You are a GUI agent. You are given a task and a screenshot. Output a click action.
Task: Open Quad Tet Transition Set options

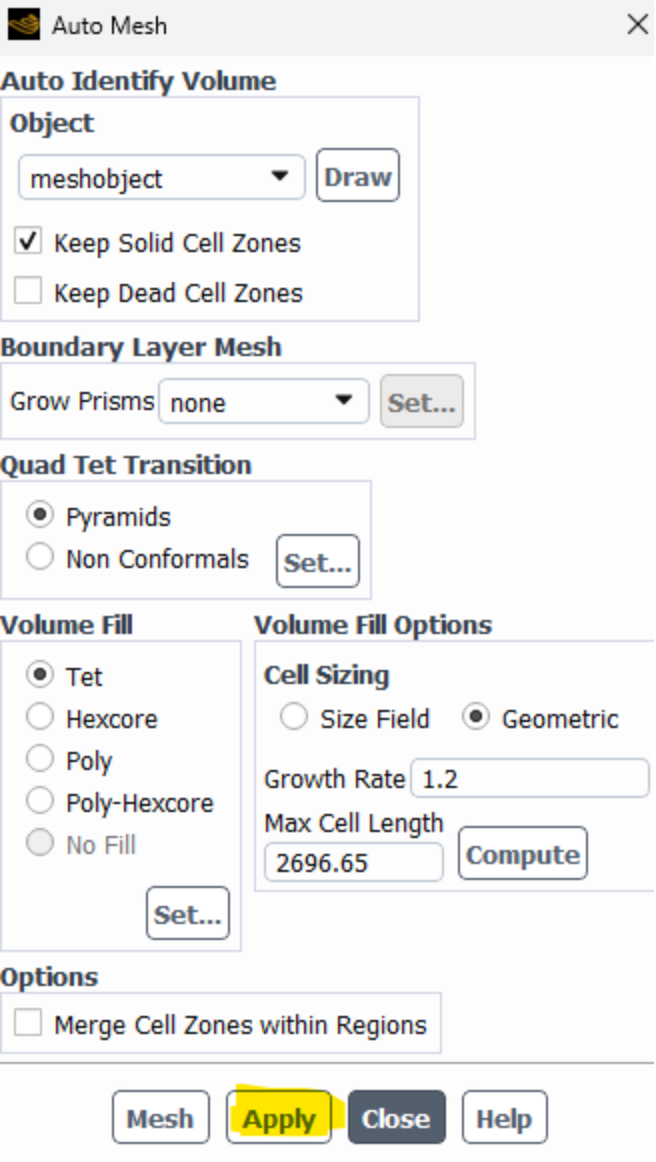coord(317,562)
